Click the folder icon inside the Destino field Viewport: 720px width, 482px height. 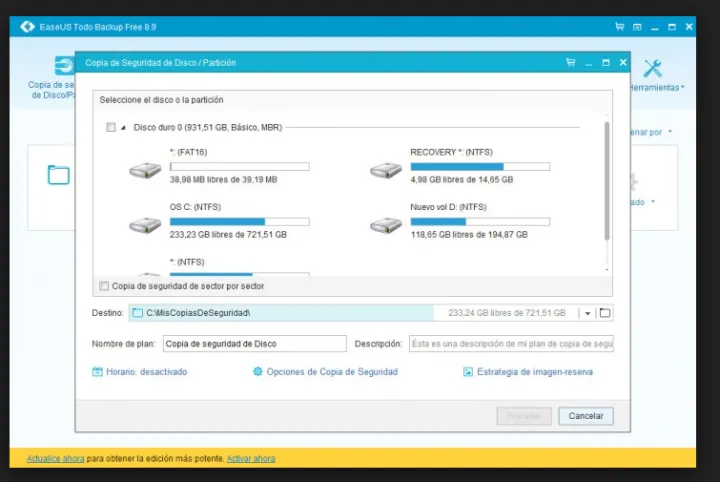click(x=138, y=313)
